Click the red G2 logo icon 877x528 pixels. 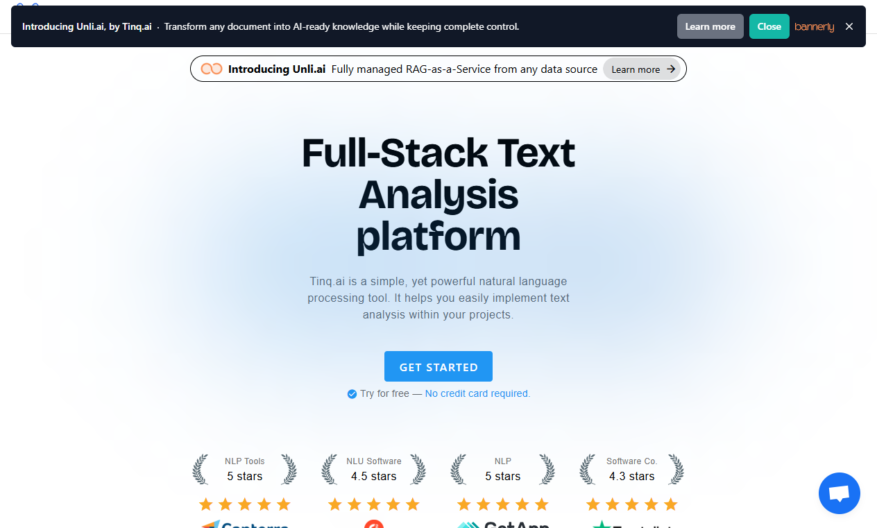coord(374,524)
